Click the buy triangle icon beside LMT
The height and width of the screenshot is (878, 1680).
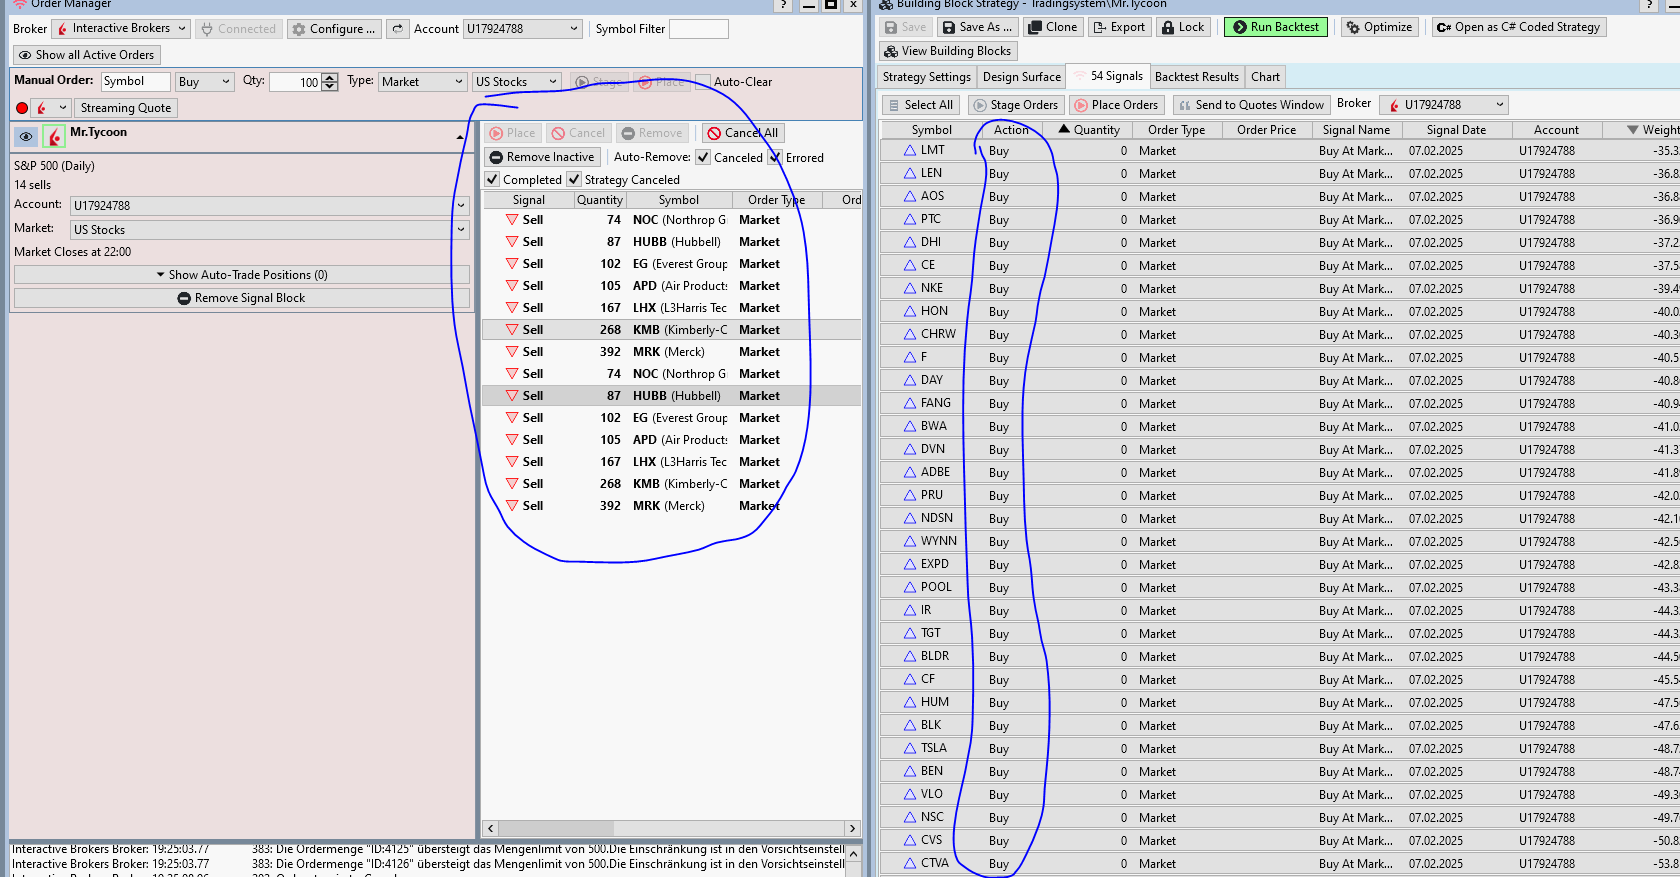point(910,150)
